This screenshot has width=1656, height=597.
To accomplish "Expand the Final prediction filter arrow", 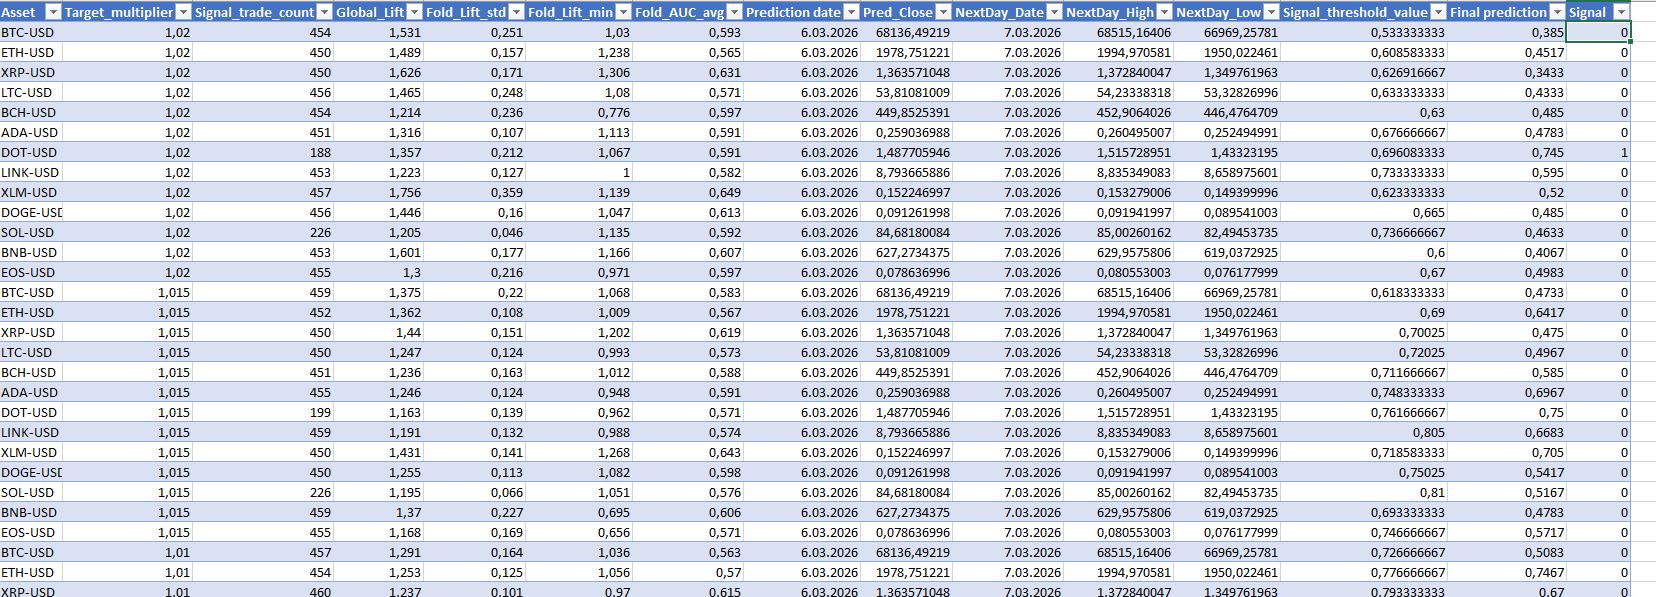I will tap(1557, 12).
